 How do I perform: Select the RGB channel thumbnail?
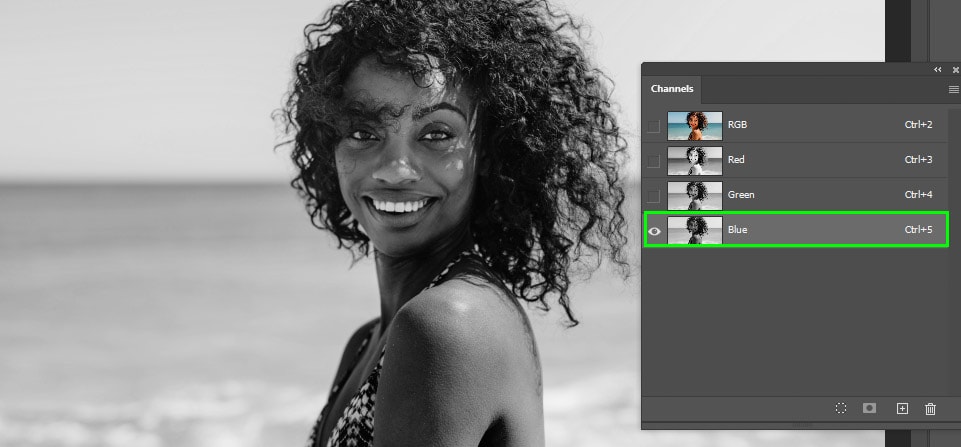coord(695,125)
